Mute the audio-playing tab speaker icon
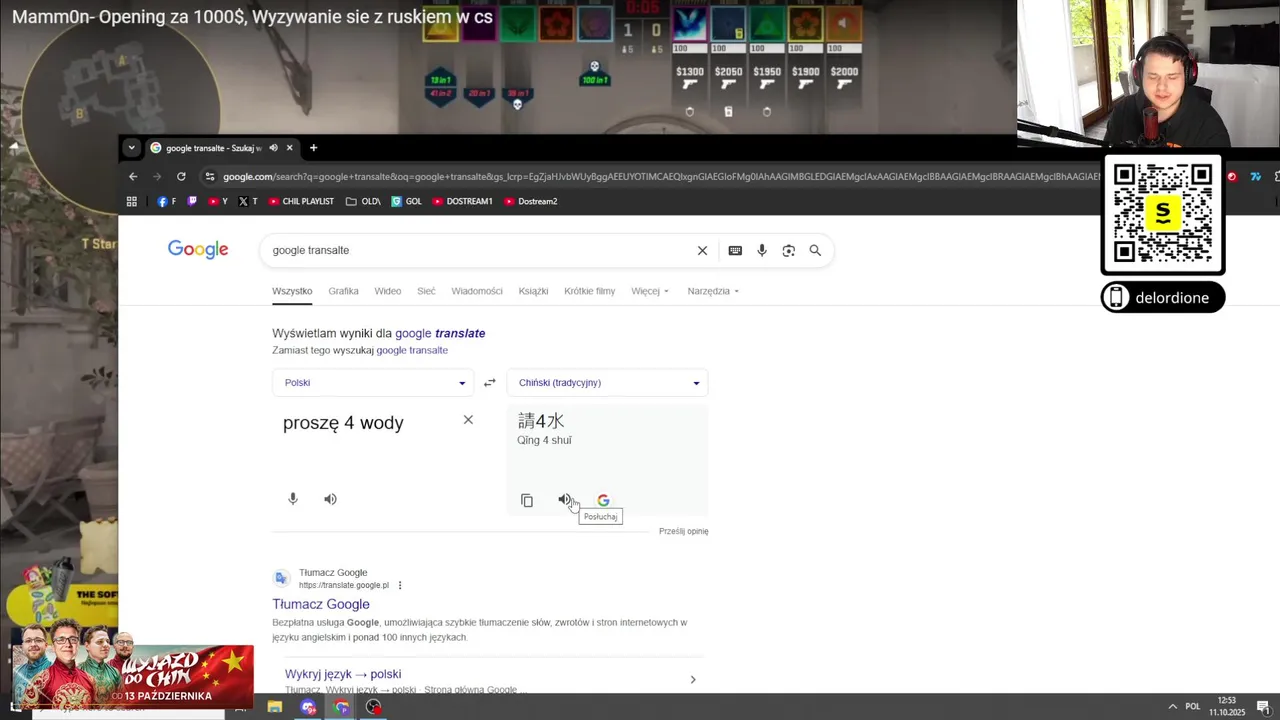This screenshot has width=1280, height=720. tap(273, 148)
